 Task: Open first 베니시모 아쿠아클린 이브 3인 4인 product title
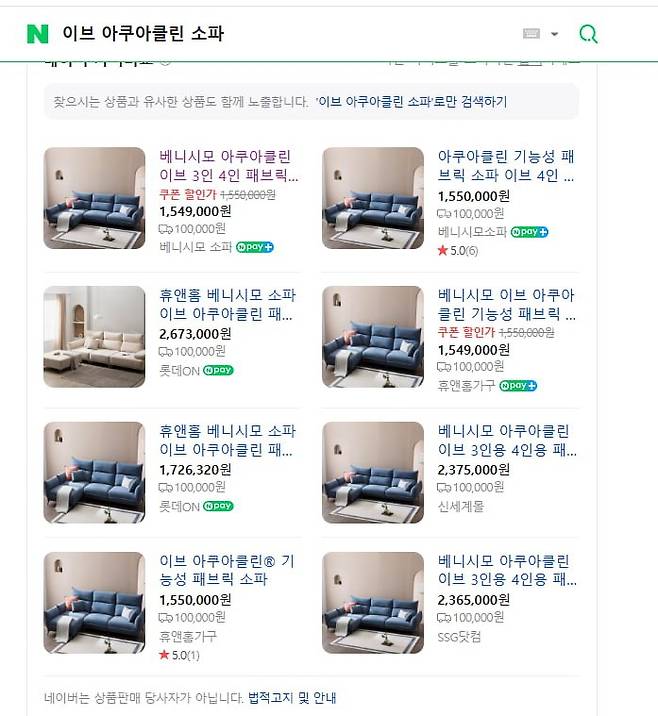(228, 166)
